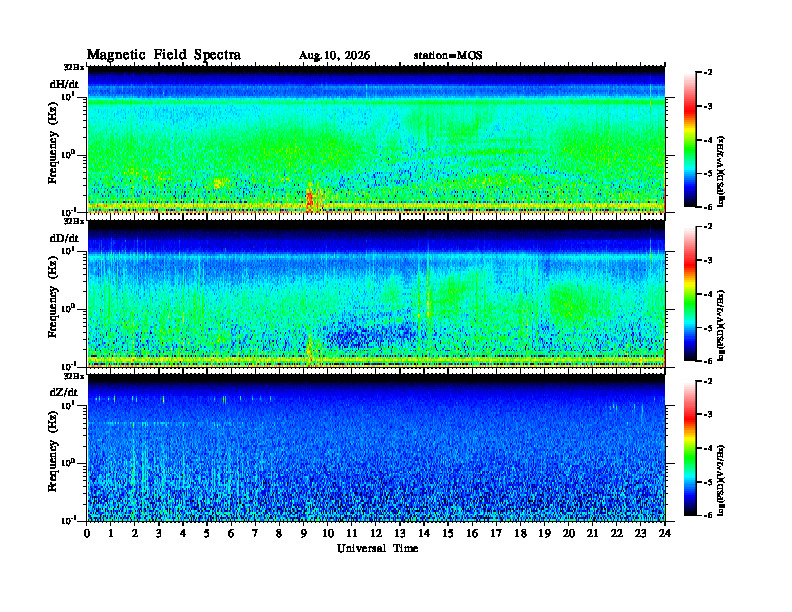The height and width of the screenshot is (612, 792).
Task: Click the "Magnetic Field Spectra" plot title
Action: (x=164, y=55)
